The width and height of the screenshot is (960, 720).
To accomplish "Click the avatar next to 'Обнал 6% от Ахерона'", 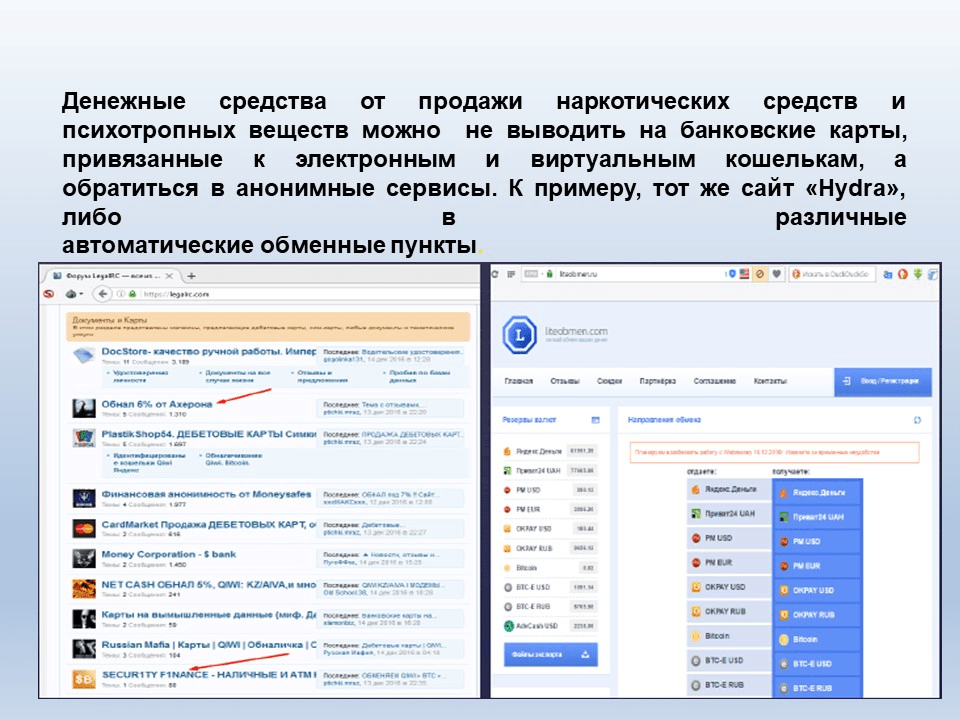I will [84, 408].
